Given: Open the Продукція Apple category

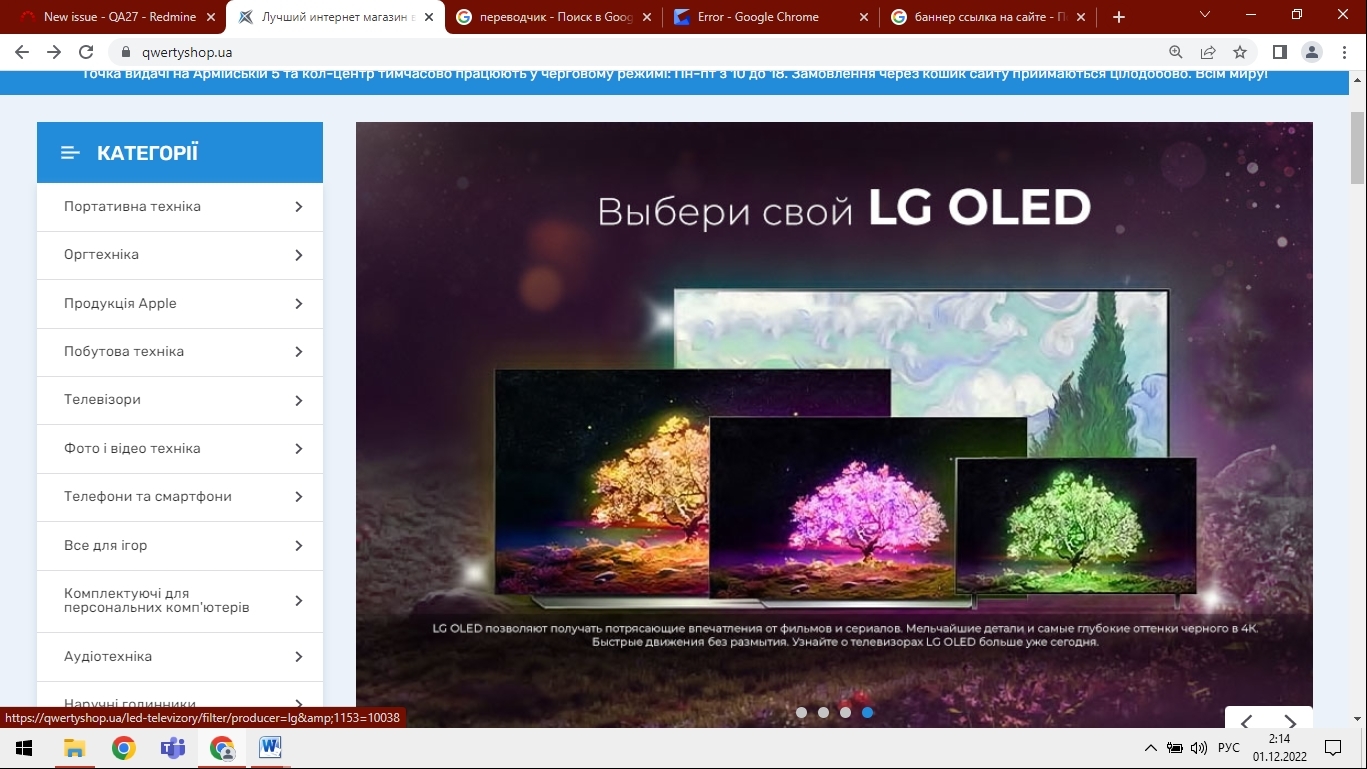Looking at the screenshot, I should tap(120, 303).
